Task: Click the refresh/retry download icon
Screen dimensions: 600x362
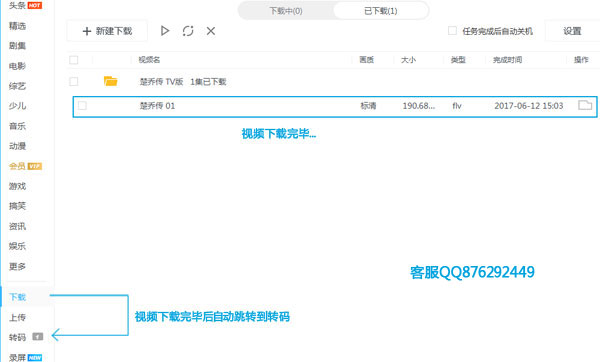Action: pyautogui.click(x=188, y=31)
